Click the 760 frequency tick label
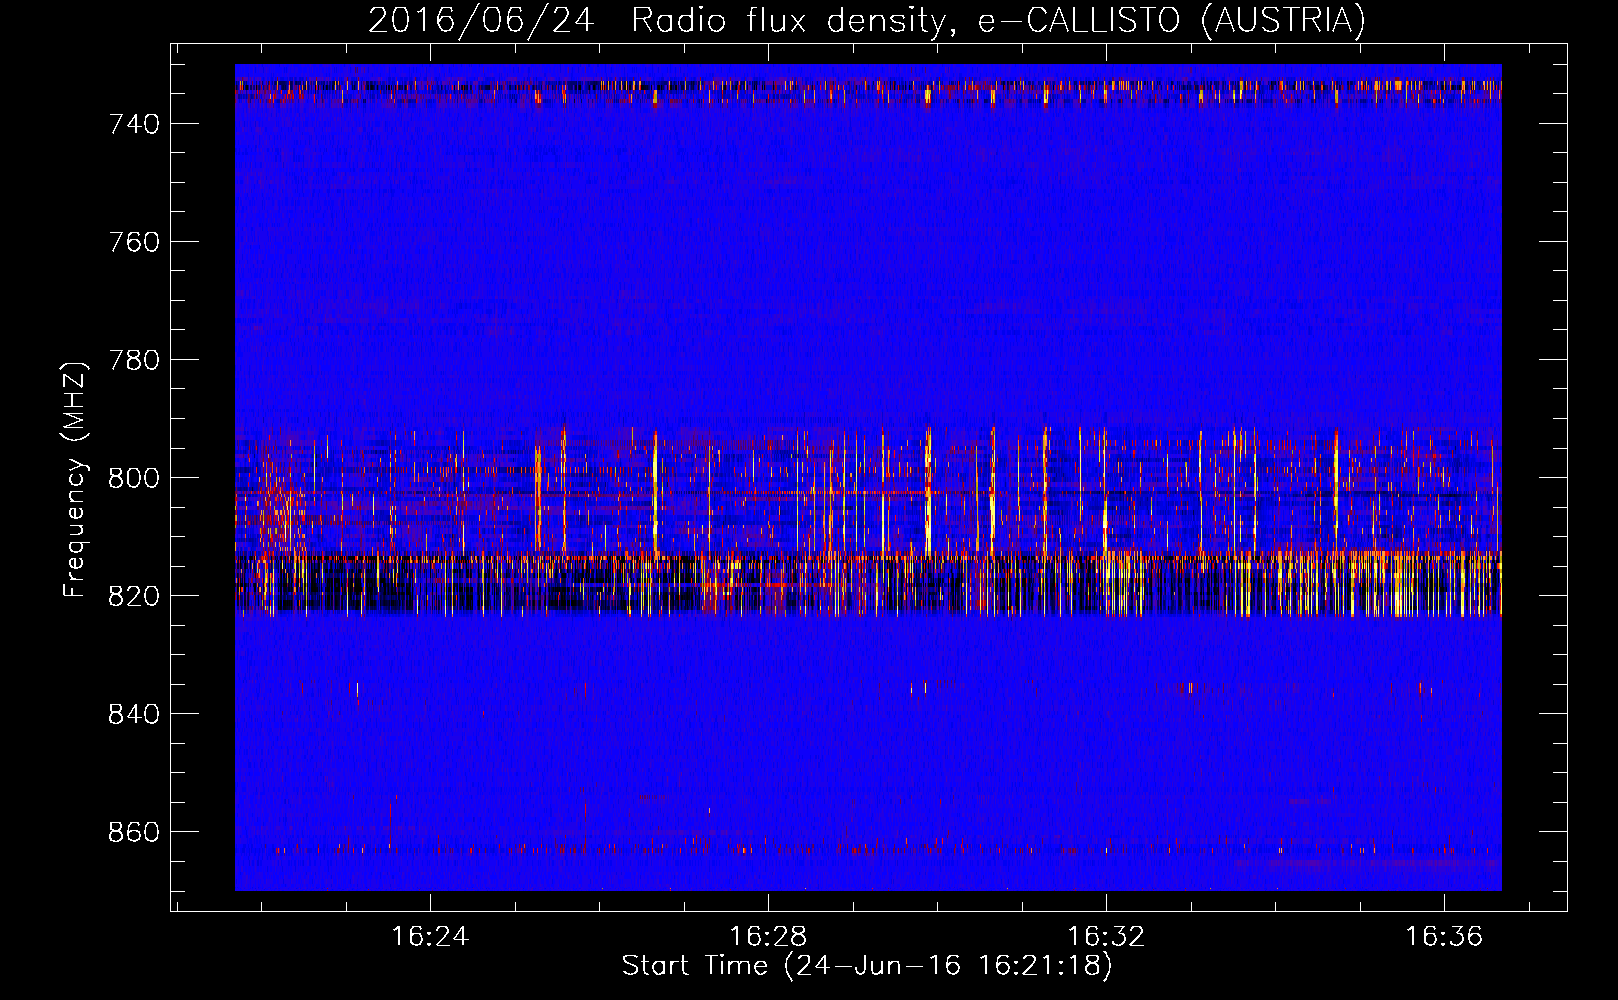Screen dimensions: 1618x1000 [134, 242]
